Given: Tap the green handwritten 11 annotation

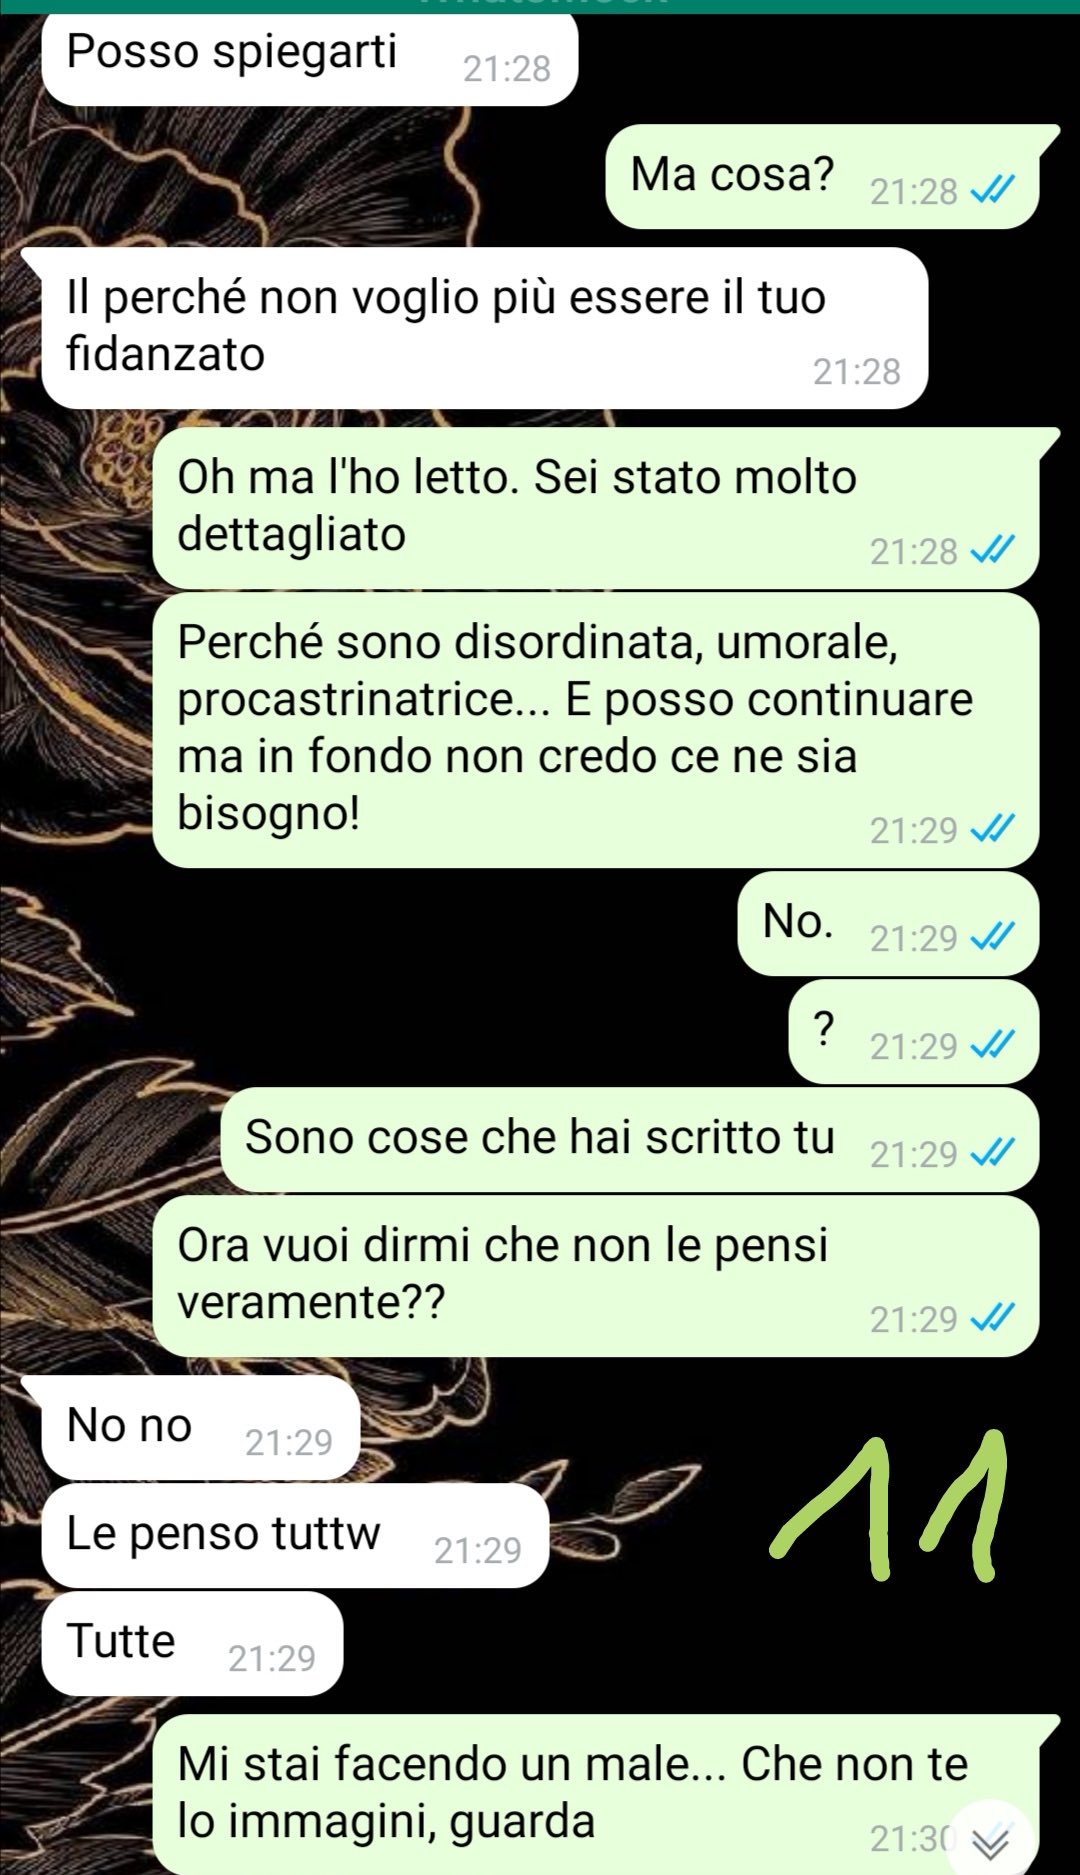Looking at the screenshot, I should pos(888,1507).
